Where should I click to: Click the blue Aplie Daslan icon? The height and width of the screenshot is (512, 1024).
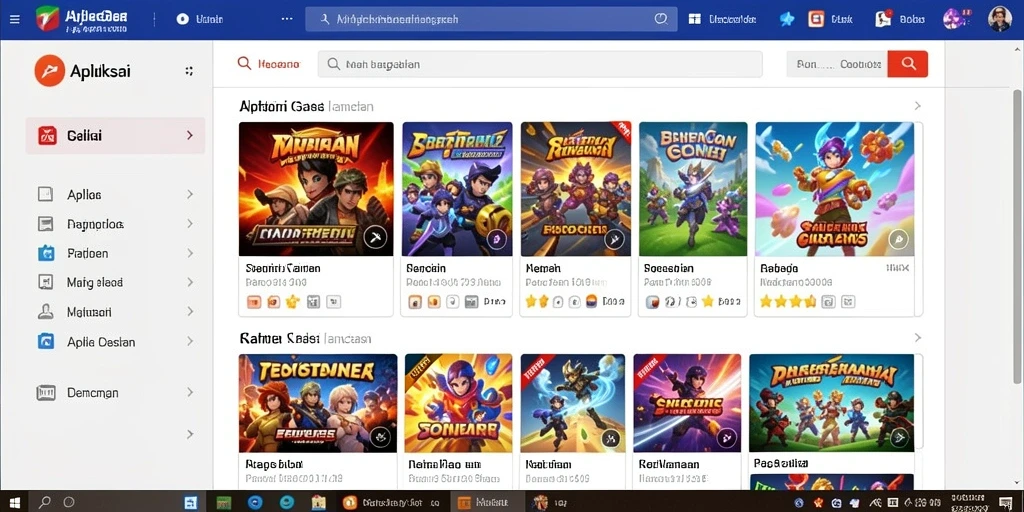tap(46, 341)
